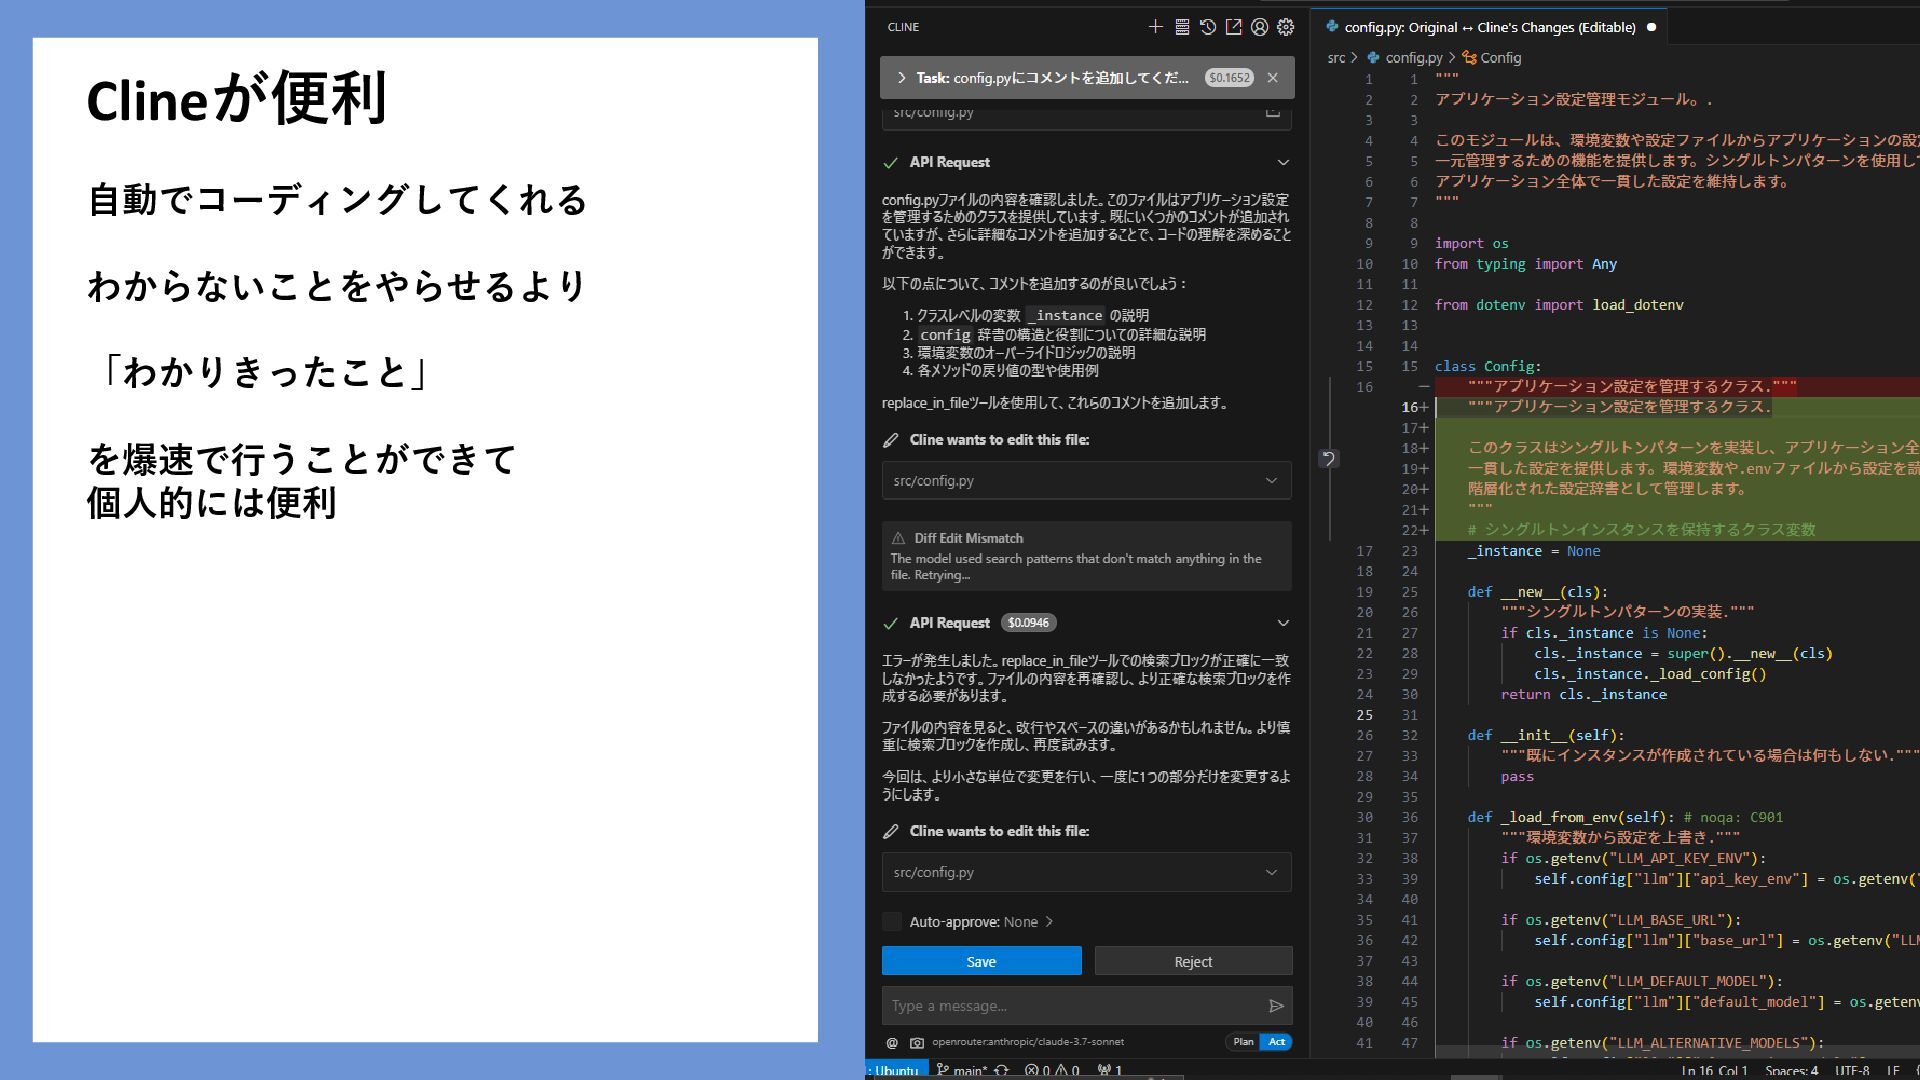Image resolution: width=1920 pixels, height=1080 pixels.
Task: Click the Diff Edit Mismatch warning
Action: click(x=1087, y=556)
